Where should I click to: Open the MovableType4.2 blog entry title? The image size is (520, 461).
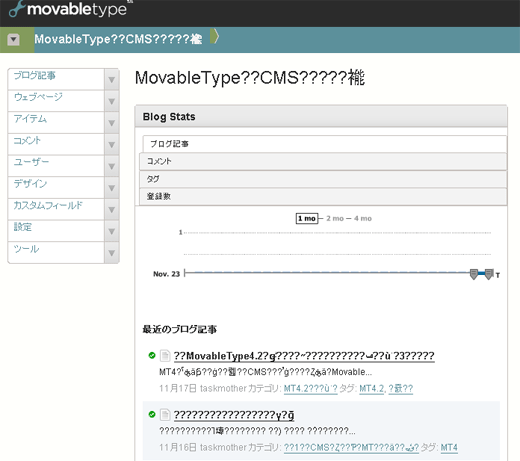tap(304, 356)
